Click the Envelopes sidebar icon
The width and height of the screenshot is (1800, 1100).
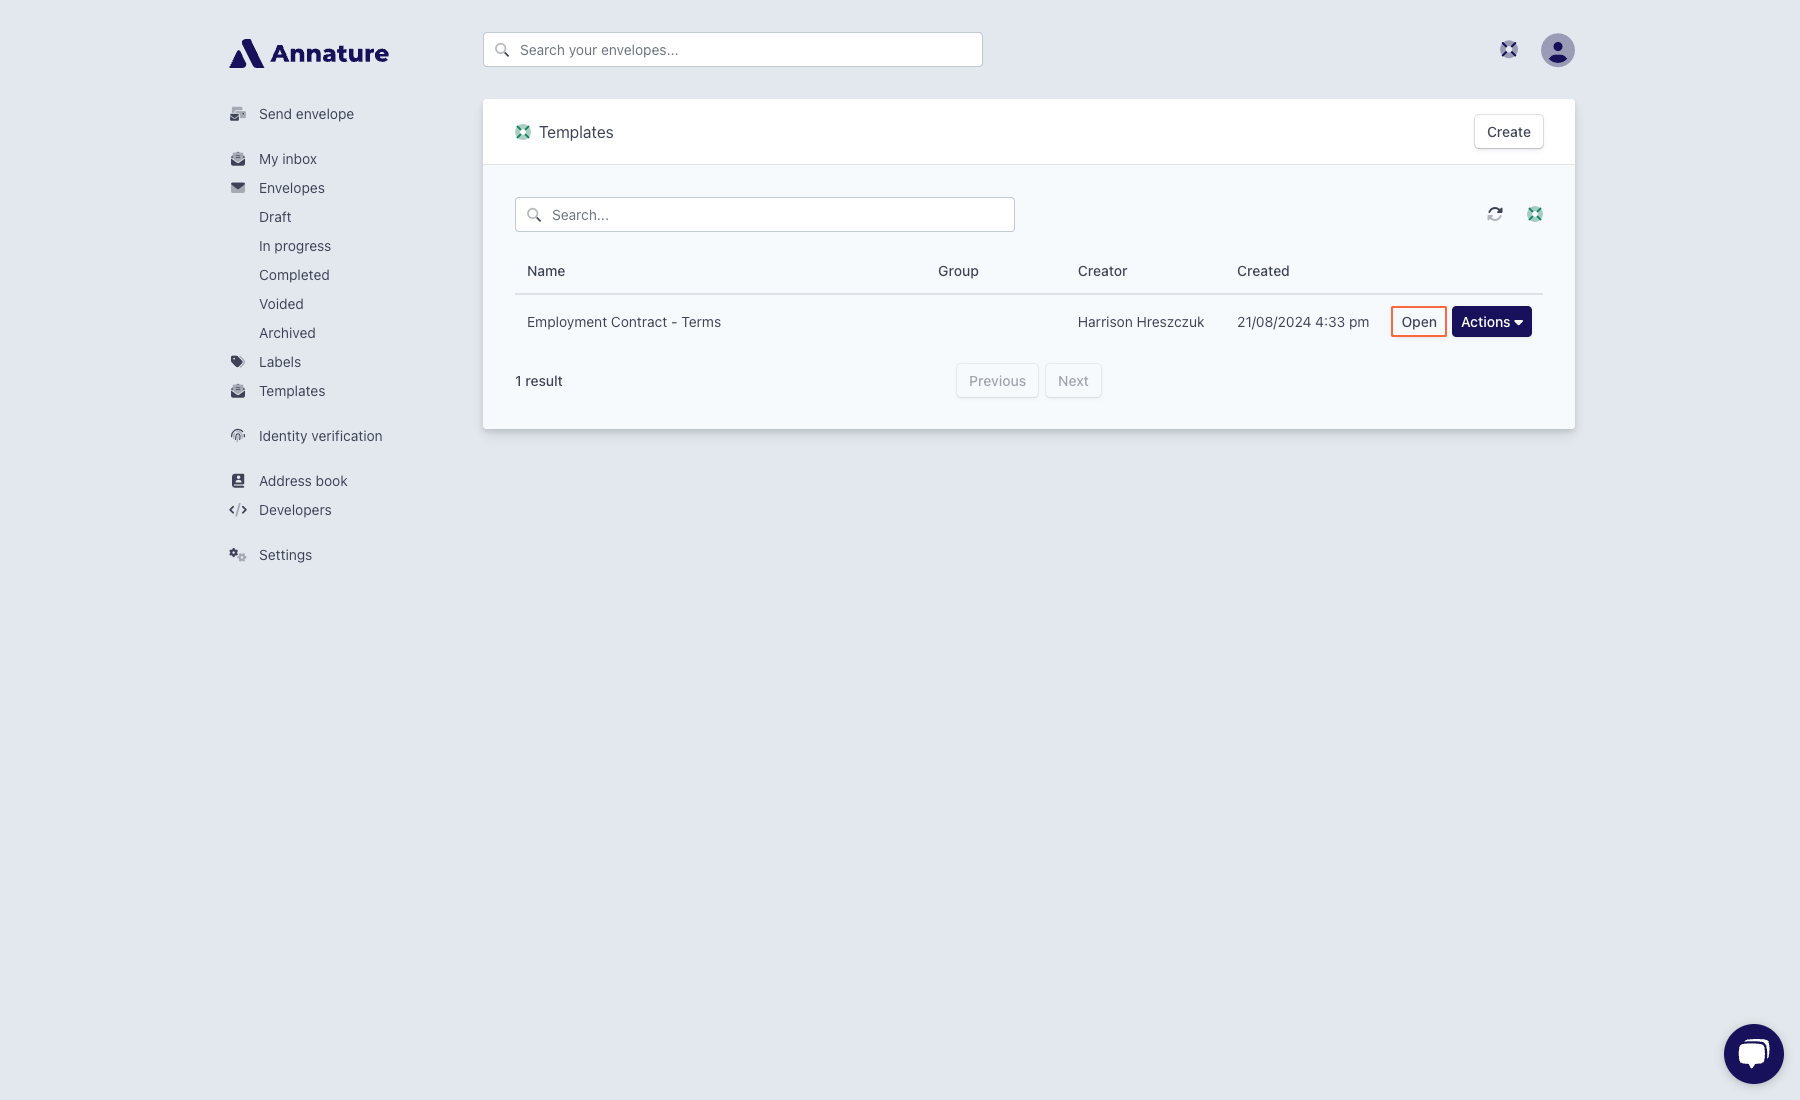pyautogui.click(x=238, y=188)
